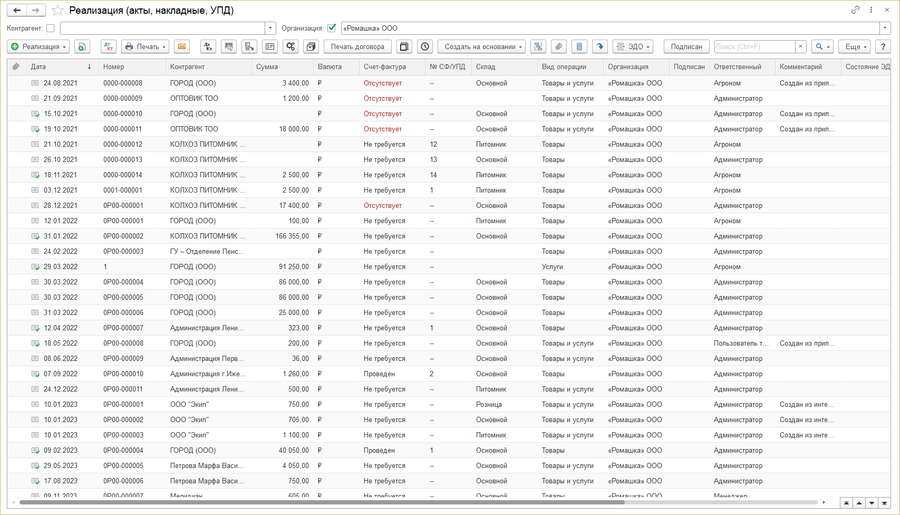This screenshot has height=515, width=900.
Task: Open the Организация filter dropdown arrow
Action: 885,28
